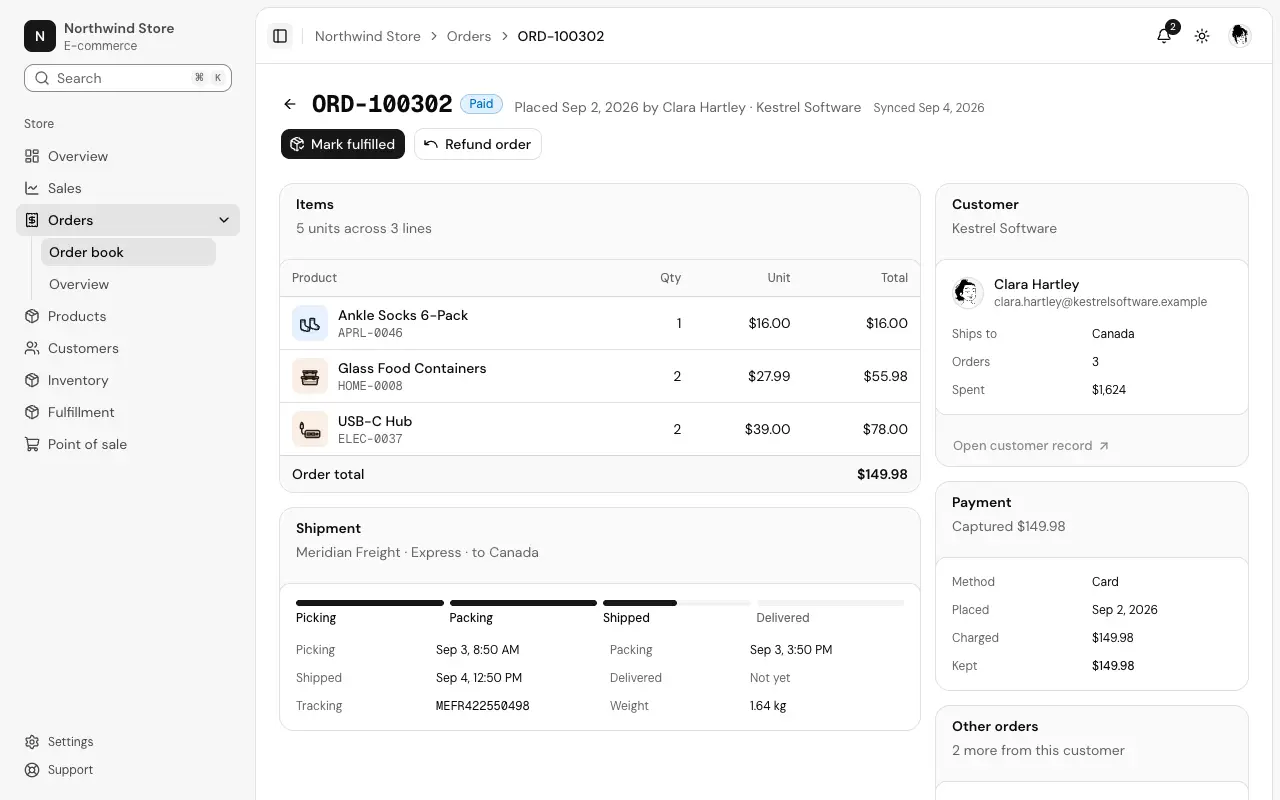Open the Products menu item
Viewport: 1280px width, 800px height.
tap(128, 316)
